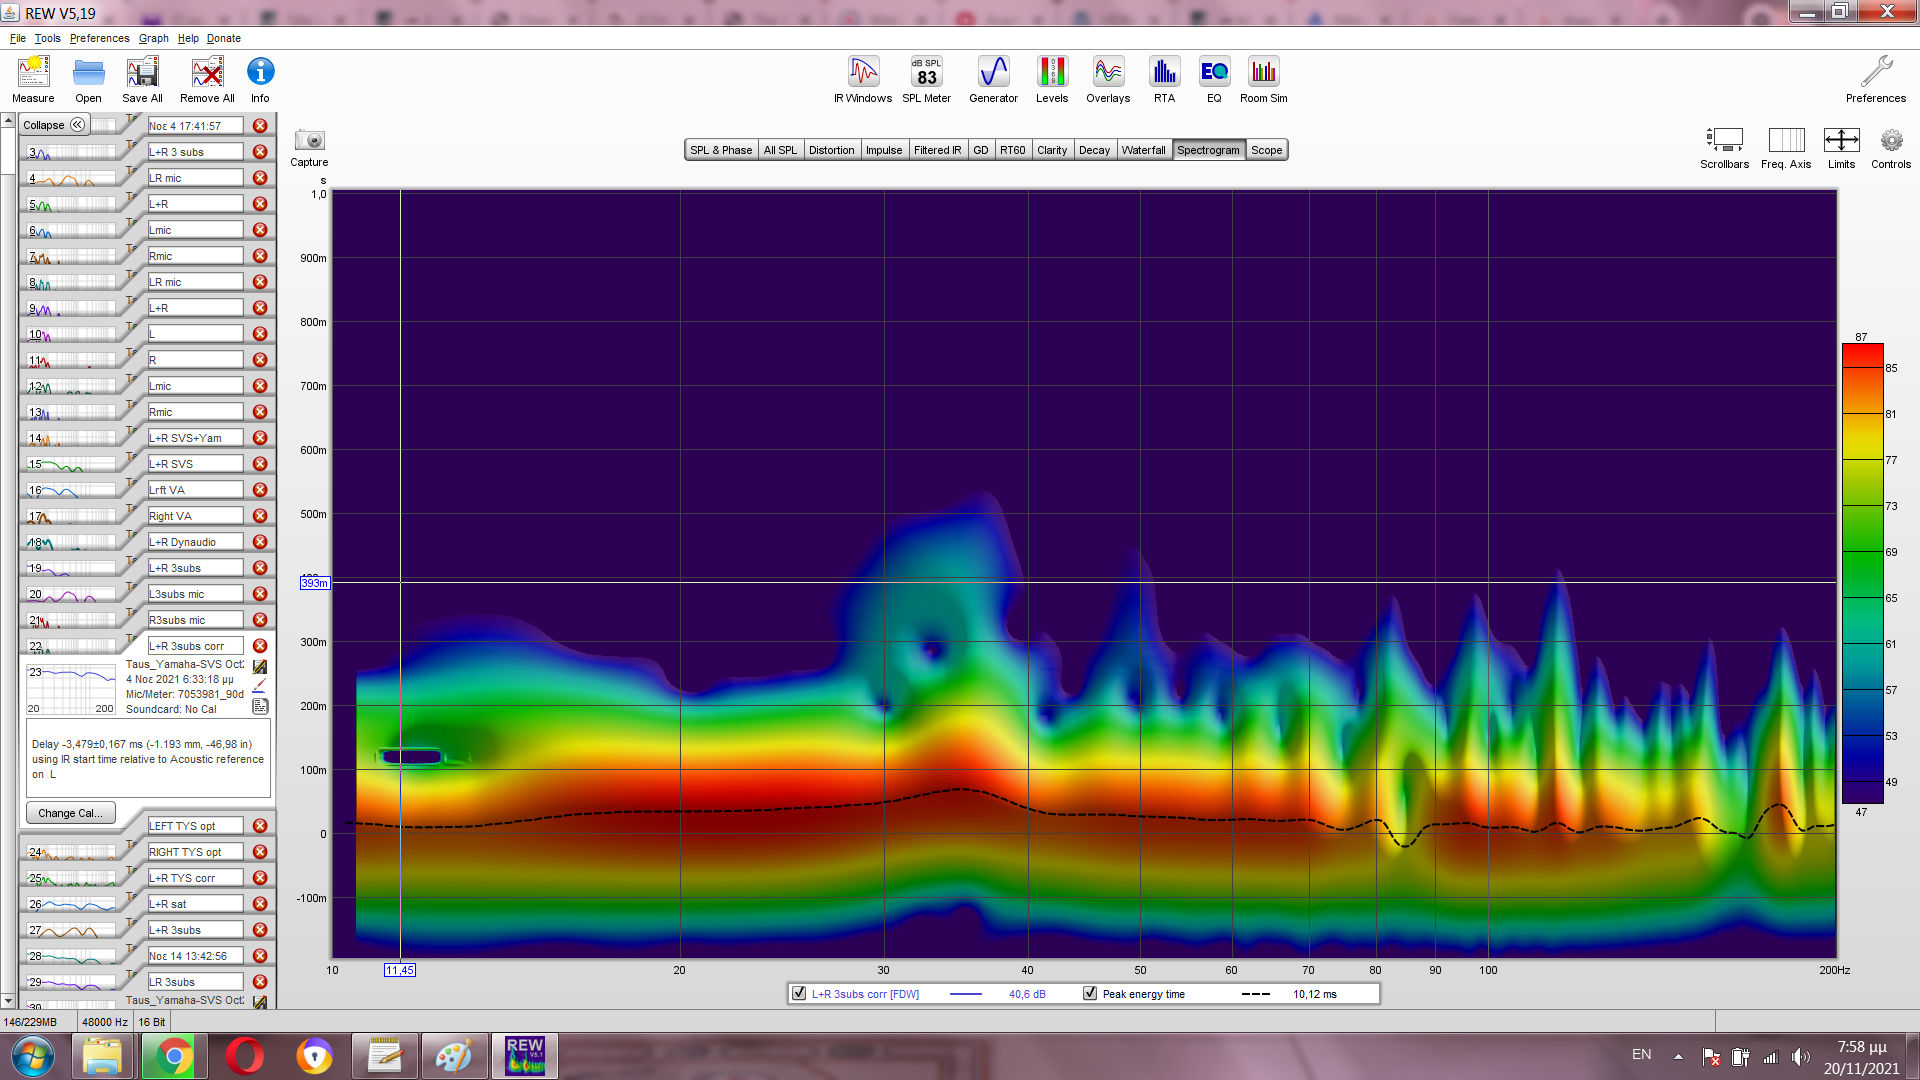Remove the L+R SVS measurement
The image size is (1920, 1080).
[x=260, y=464]
